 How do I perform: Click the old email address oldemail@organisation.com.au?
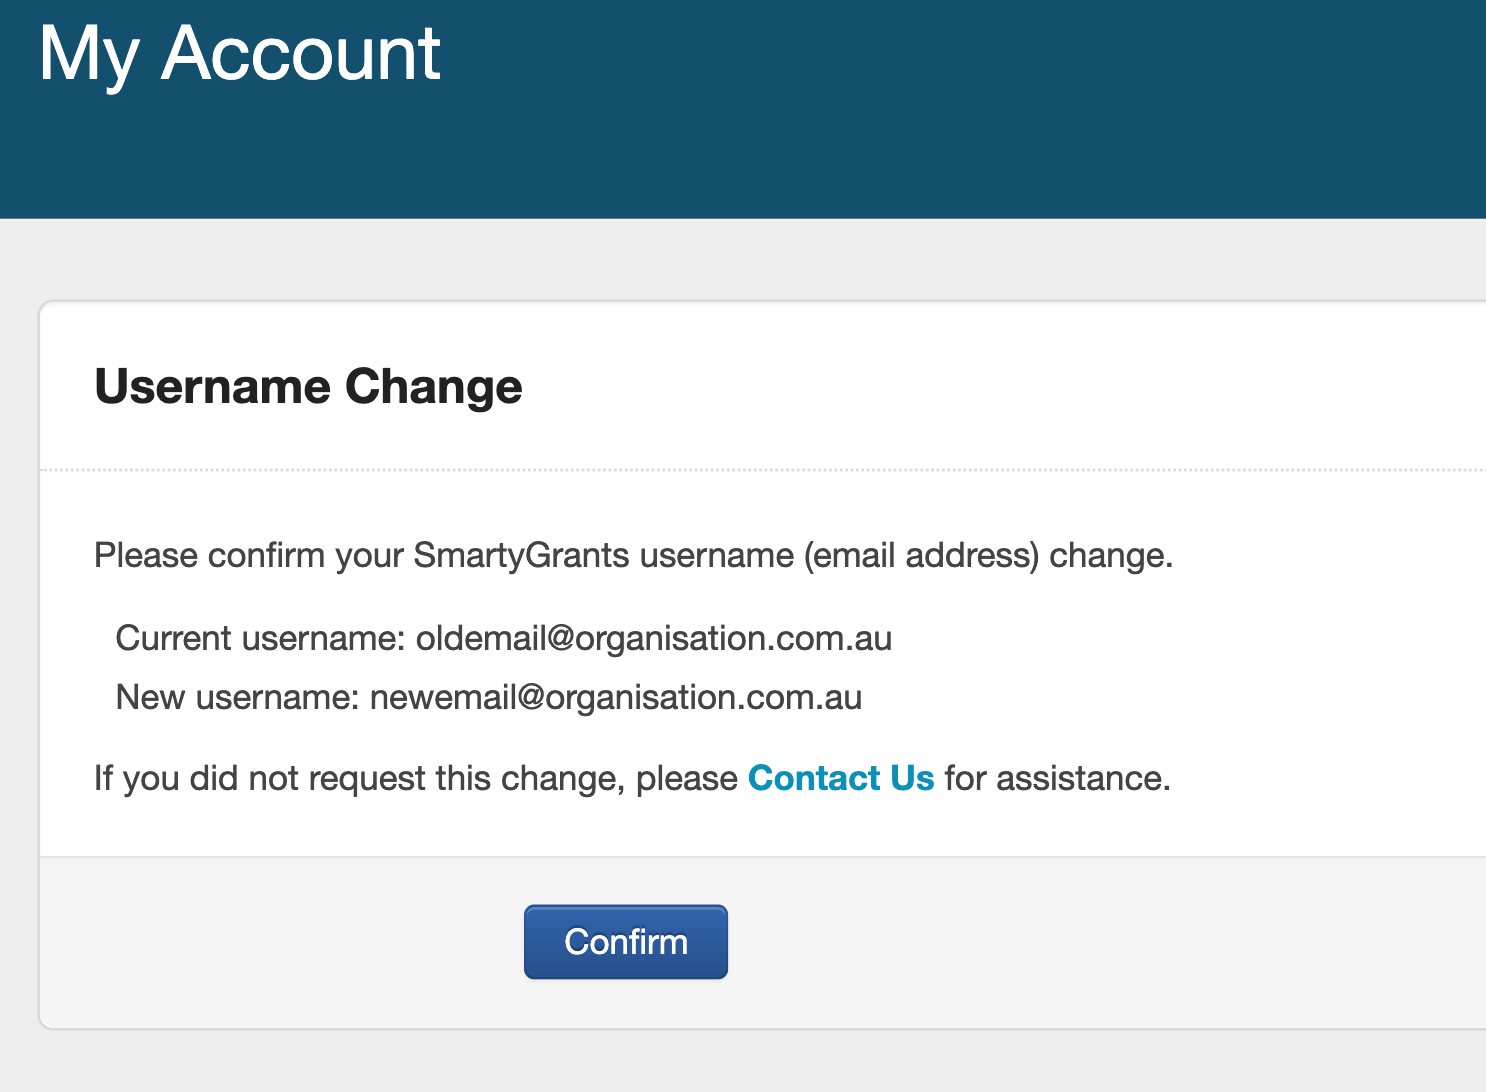tap(654, 638)
